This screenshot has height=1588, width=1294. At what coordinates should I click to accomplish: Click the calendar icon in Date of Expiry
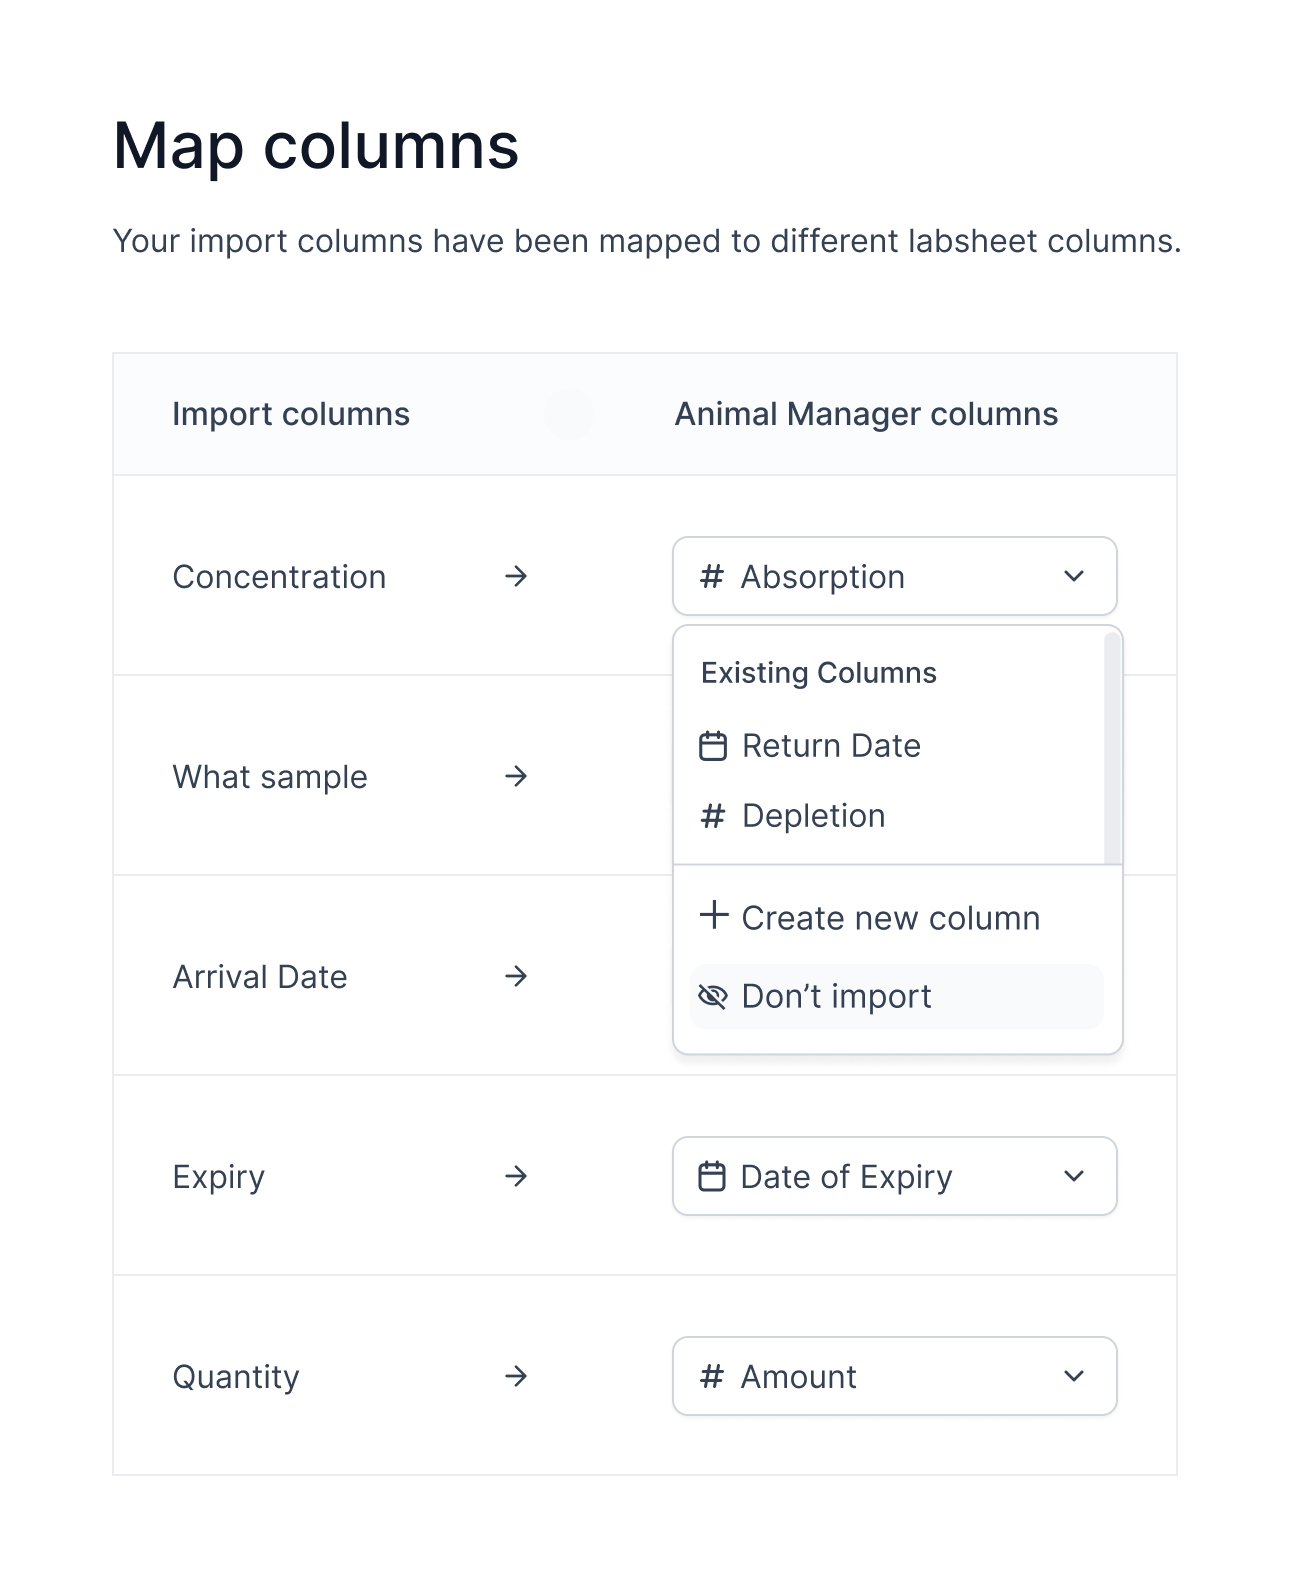712,1177
